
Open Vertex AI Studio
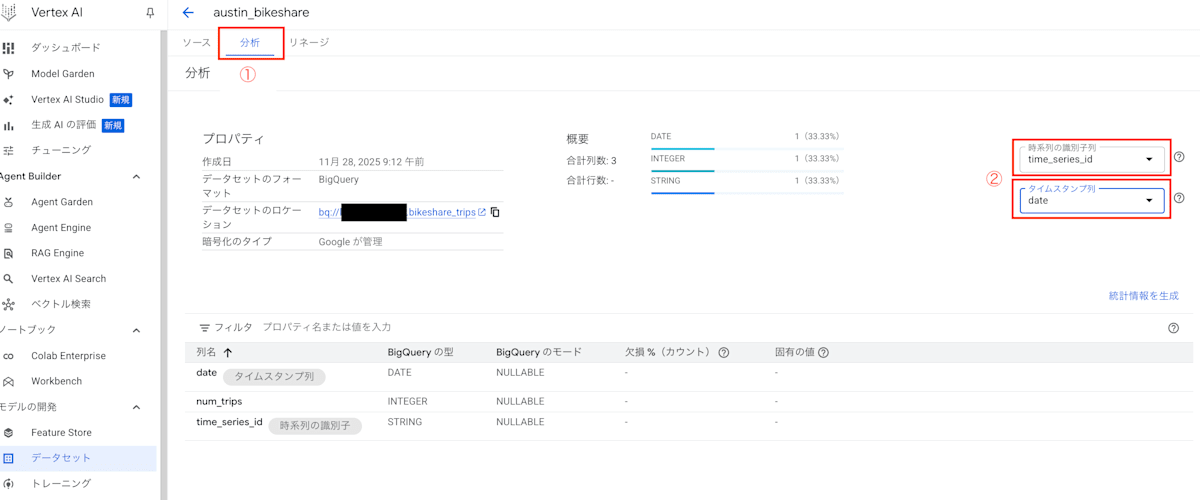(x=68, y=100)
